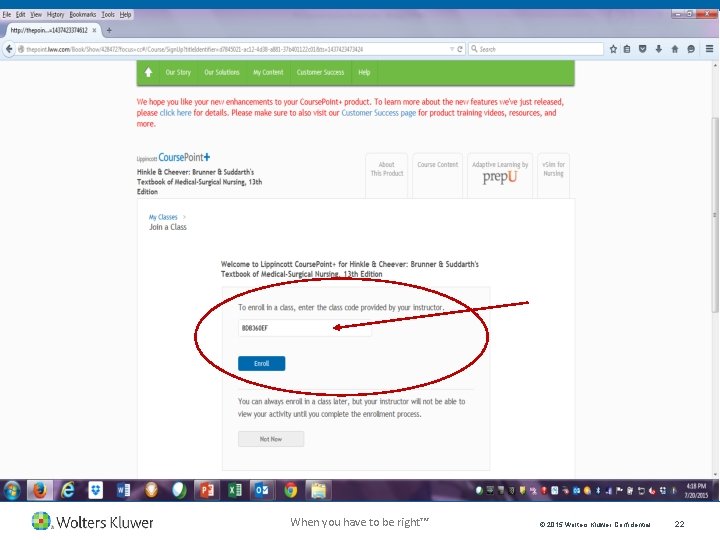Screen dimensions: 720x540
Task: Click the taskbar clock showing 4:18 PM
Action: pos(696,490)
